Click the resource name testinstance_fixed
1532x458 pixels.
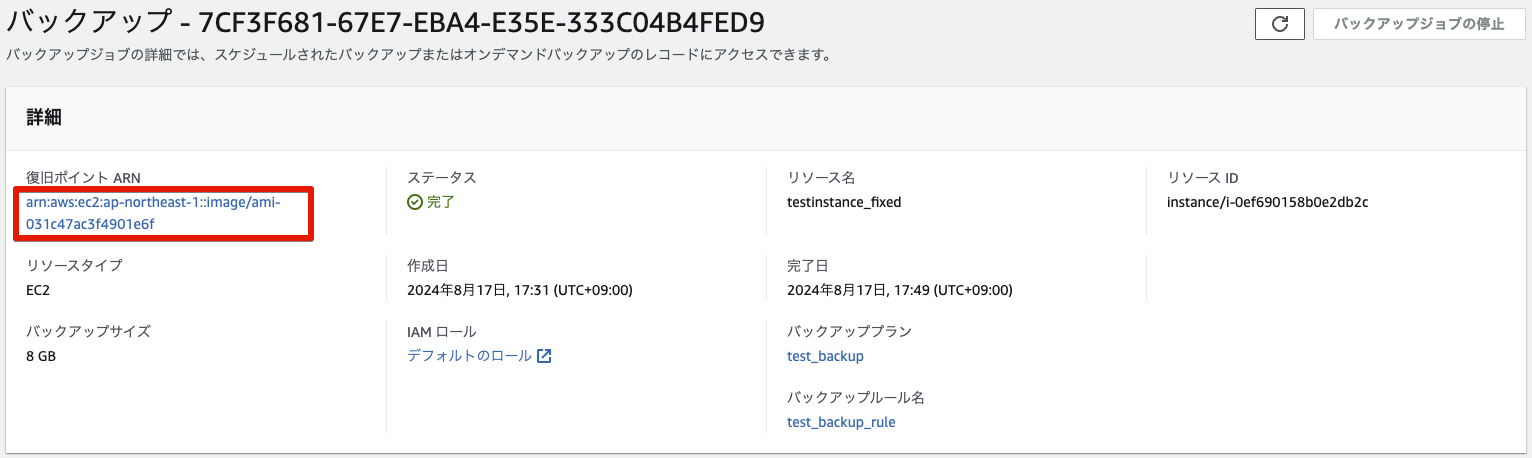844,202
